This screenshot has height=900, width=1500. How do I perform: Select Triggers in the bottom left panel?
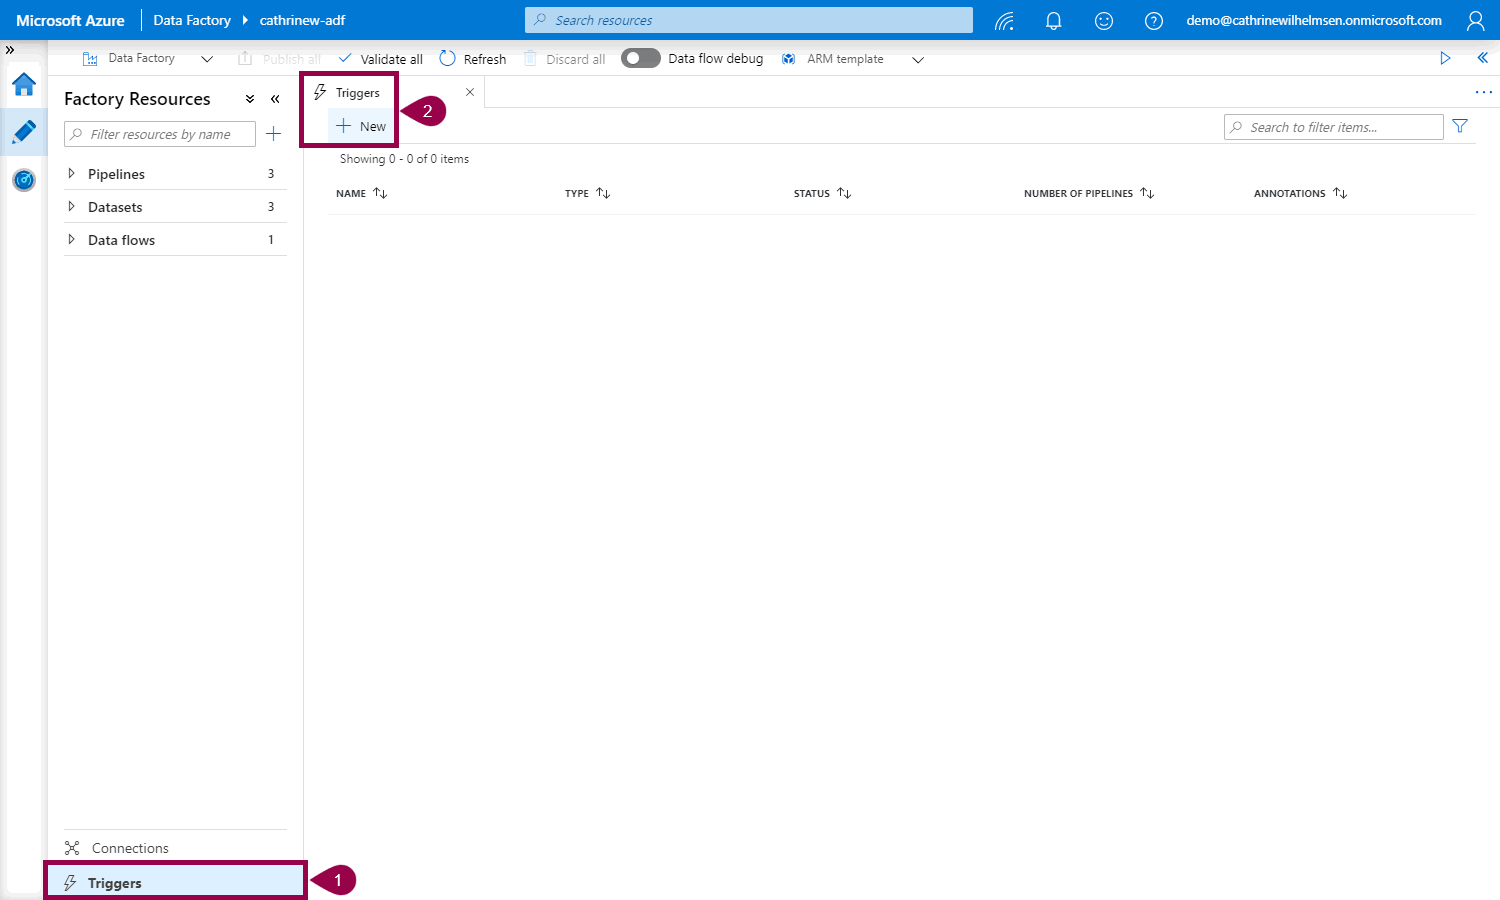[x=115, y=883]
